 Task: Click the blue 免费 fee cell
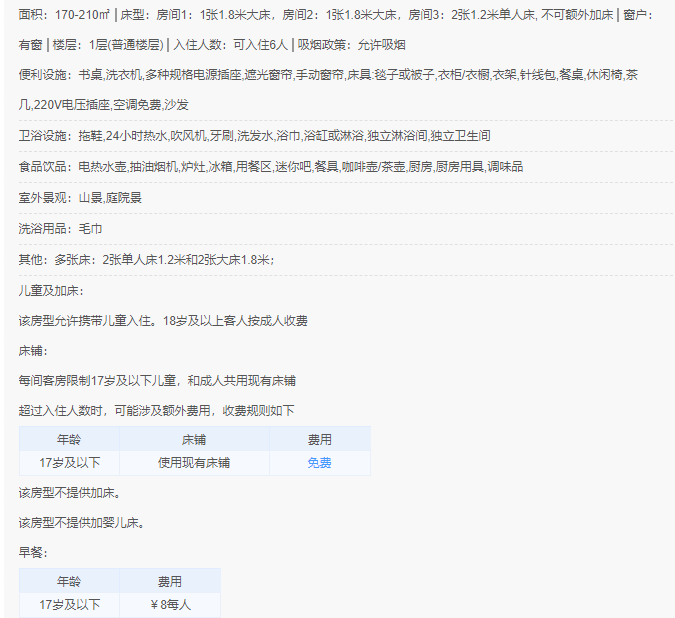pyautogui.click(x=319, y=463)
